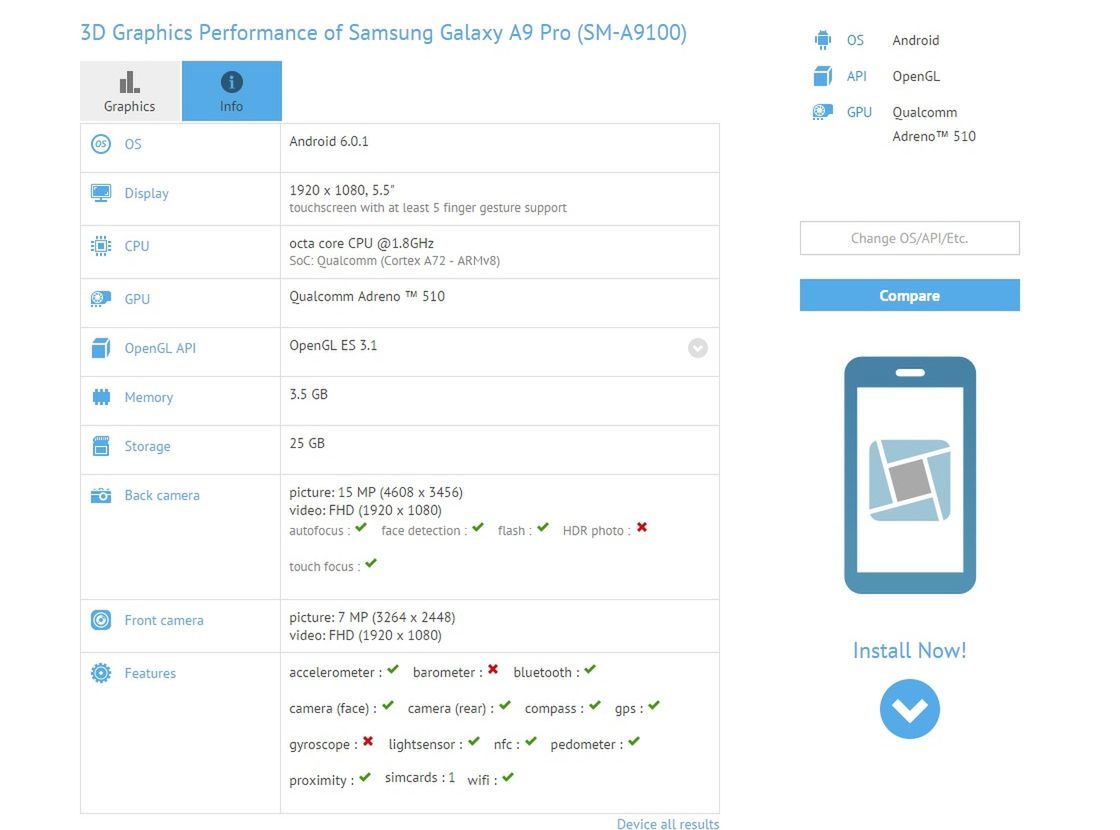Click the OpenGL API icon

(100, 348)
